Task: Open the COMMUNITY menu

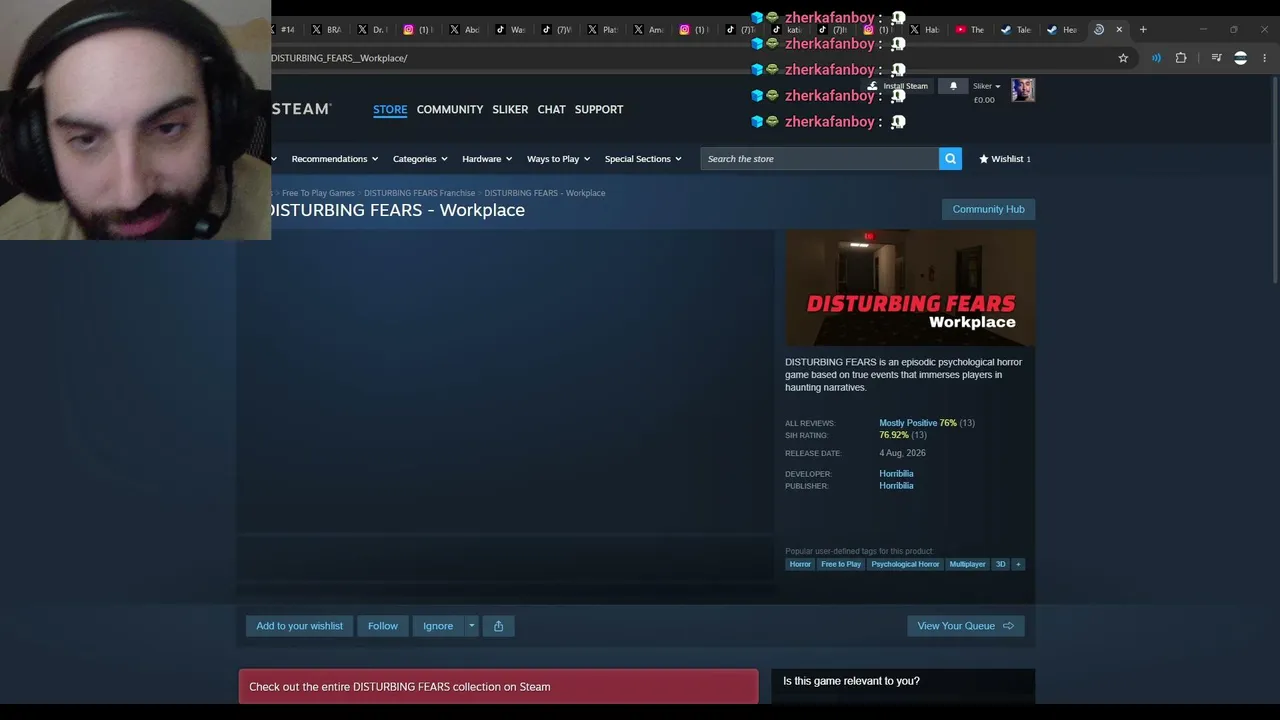Action: pyautogui.click(x=450, y=109)
